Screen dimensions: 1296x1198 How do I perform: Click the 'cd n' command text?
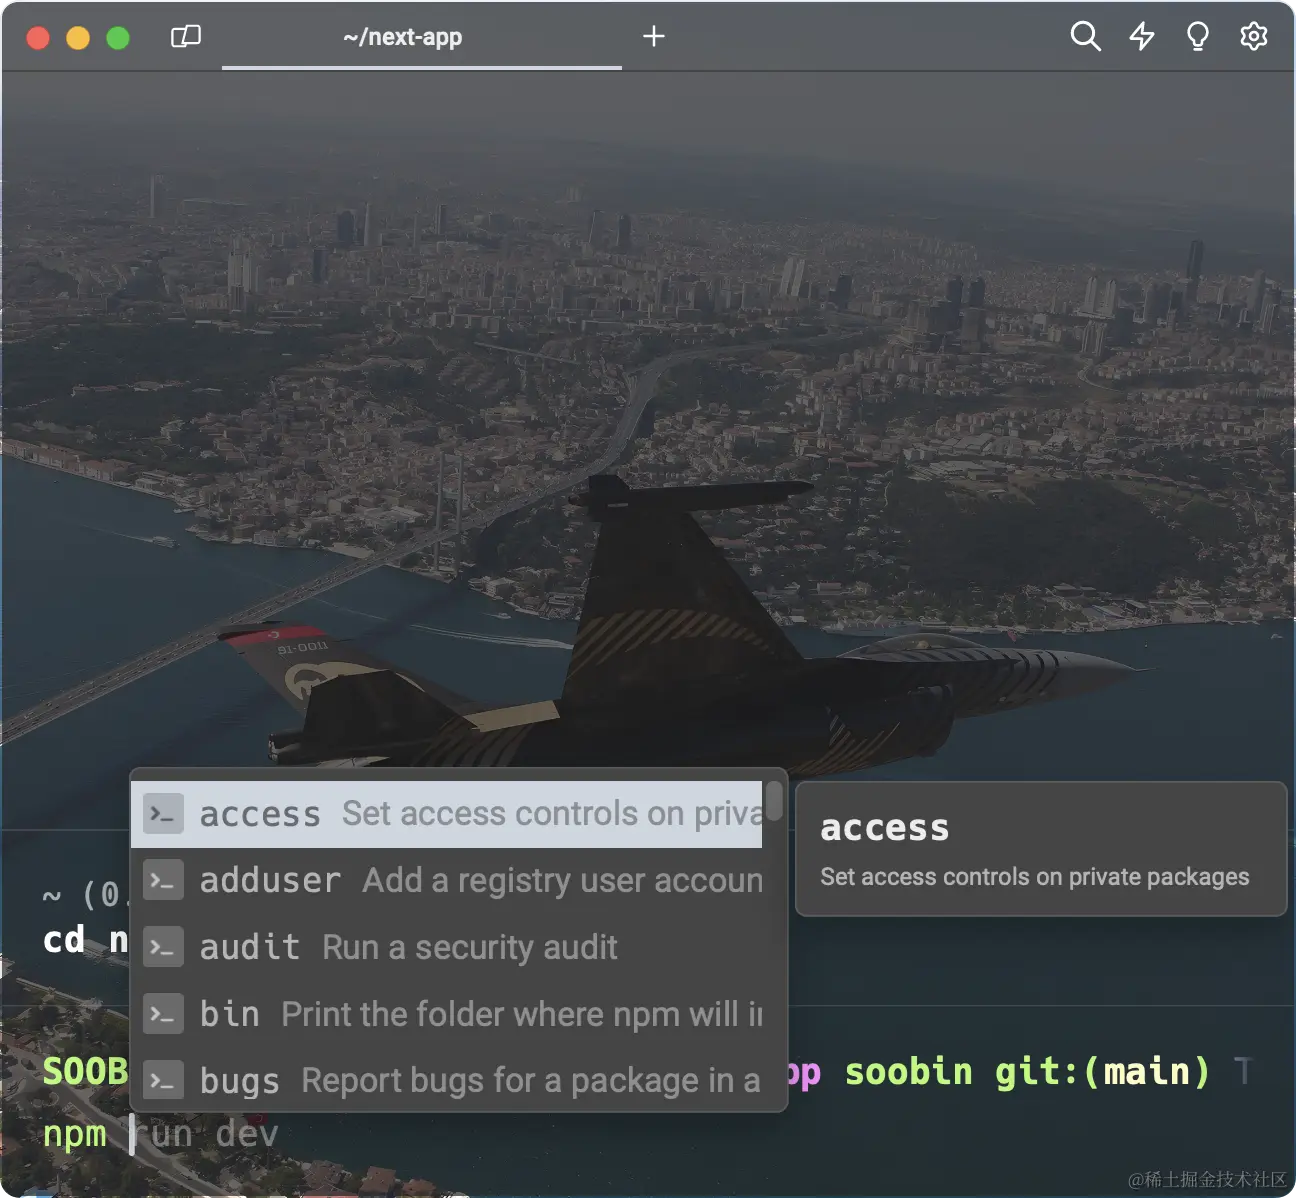(x=86, y=940)
